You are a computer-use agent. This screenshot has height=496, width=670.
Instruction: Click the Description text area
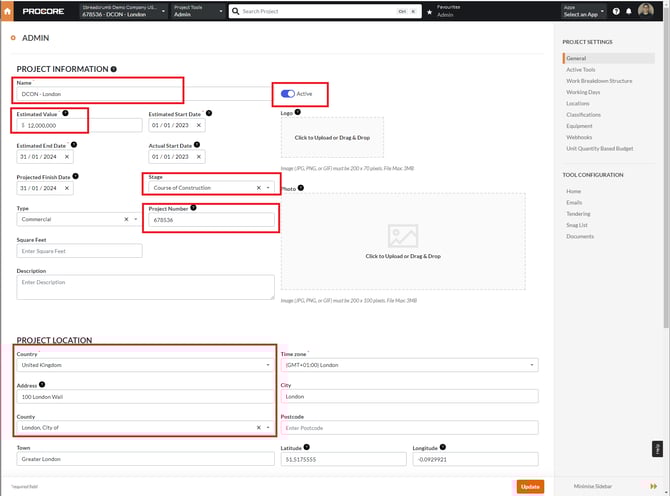pyautogui.click(x=145, y=287)
